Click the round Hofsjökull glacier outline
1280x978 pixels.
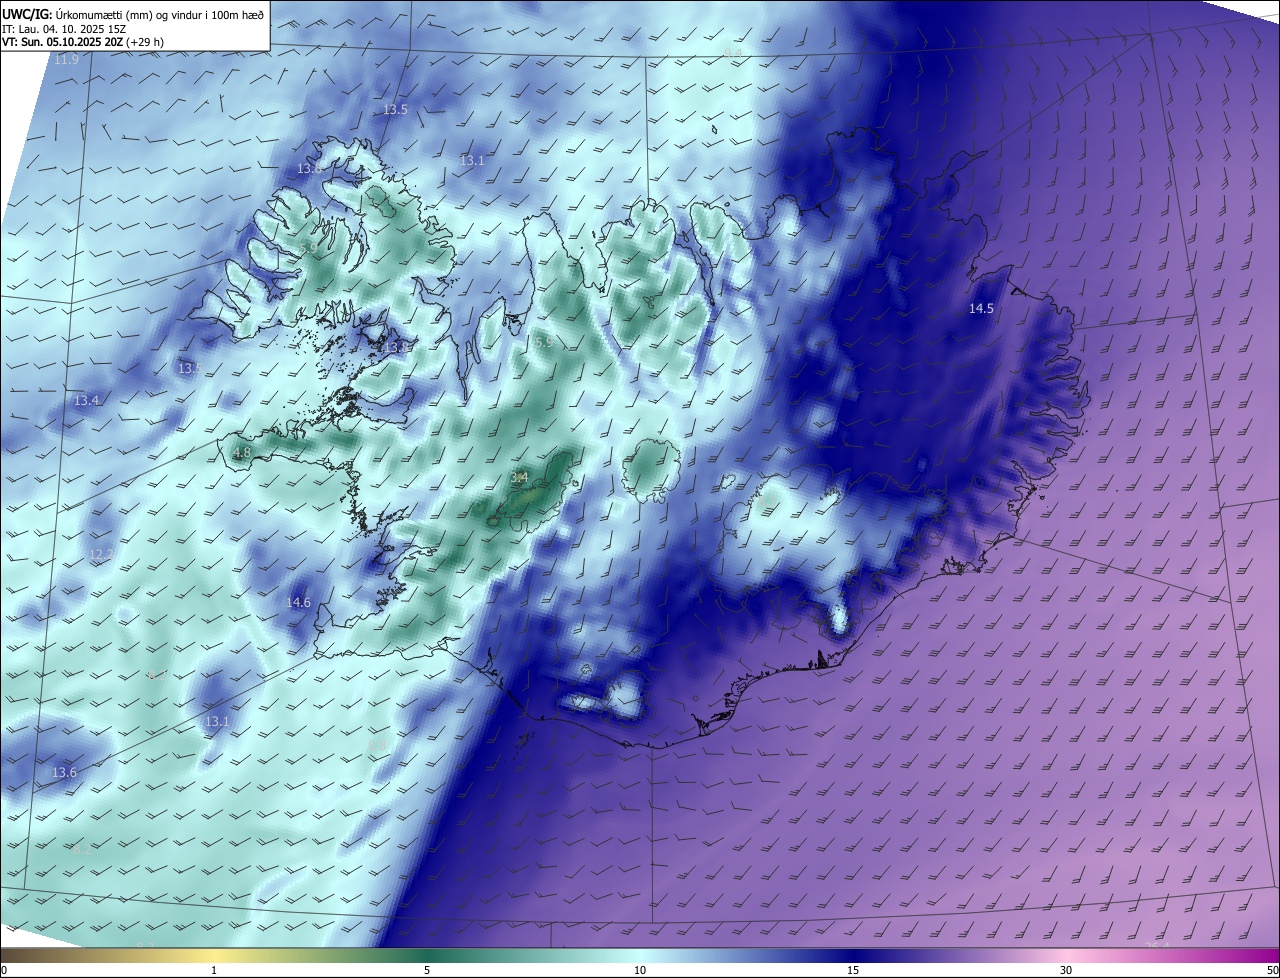coord(651,470)
